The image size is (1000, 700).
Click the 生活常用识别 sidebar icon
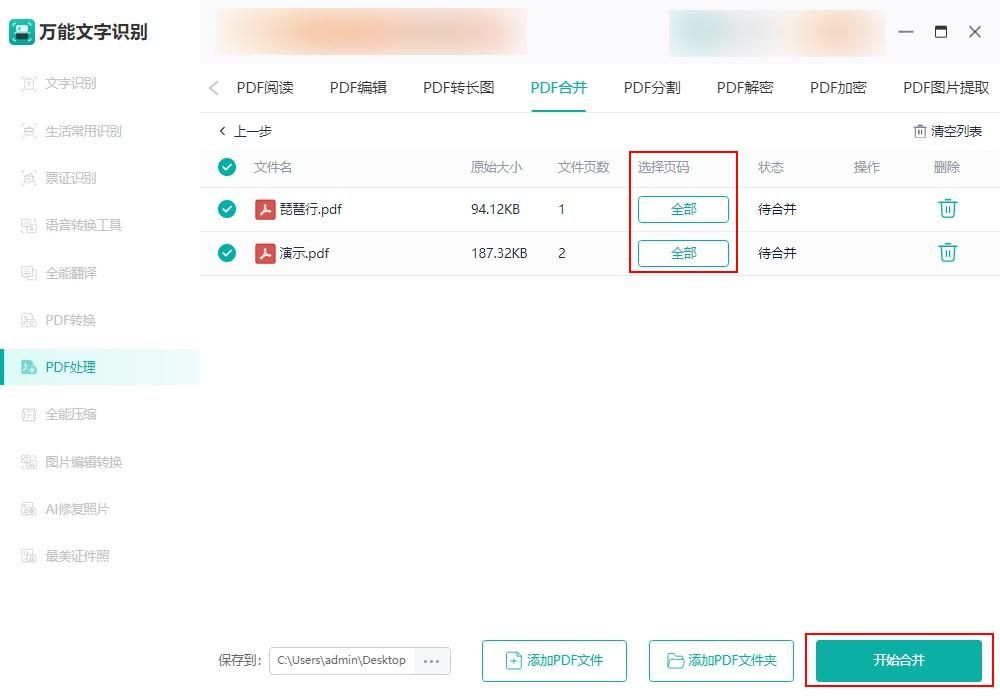[x=29, y=131]
